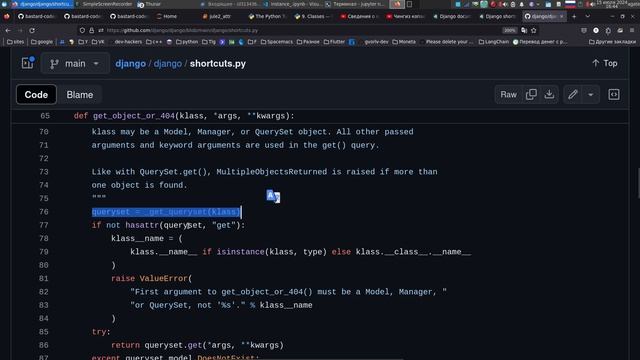The image size is (640, 360).
Task: Download the raw file icon
Action: [549, 95]
